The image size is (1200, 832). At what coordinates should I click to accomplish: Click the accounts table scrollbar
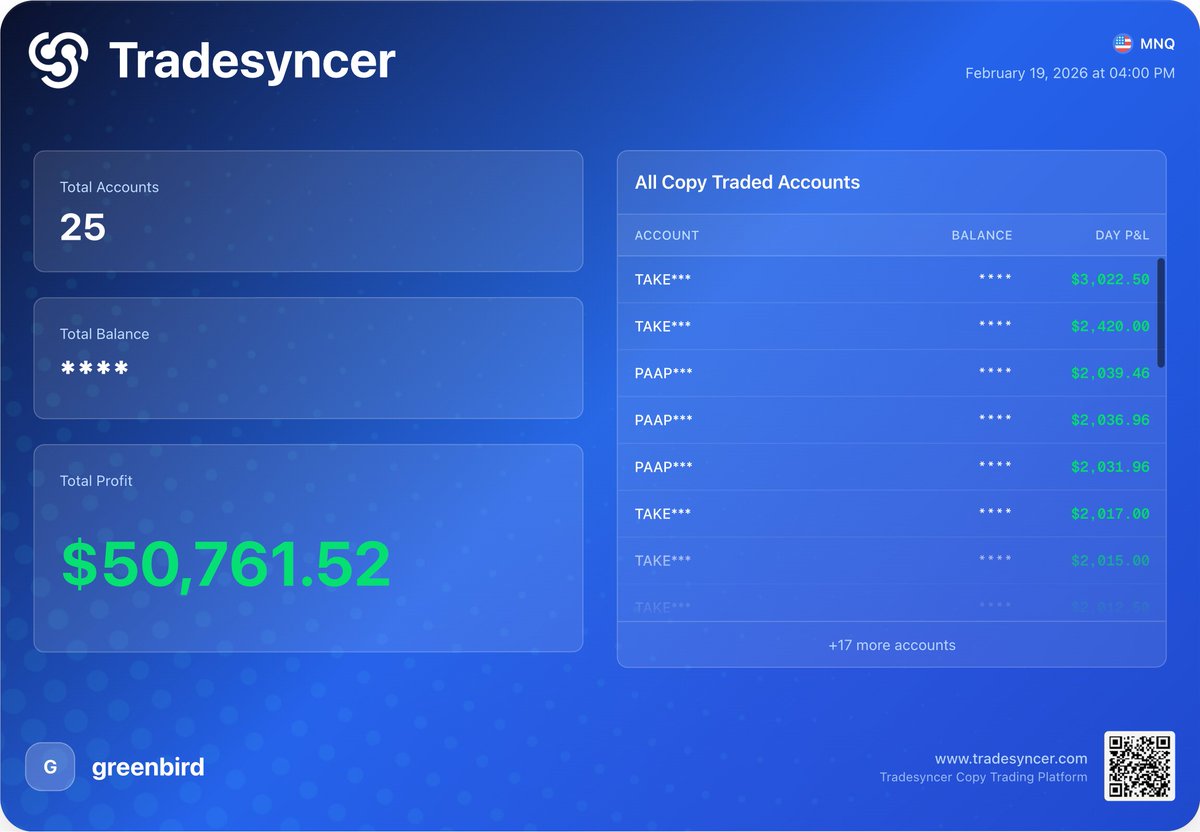tap(1160, 313)
